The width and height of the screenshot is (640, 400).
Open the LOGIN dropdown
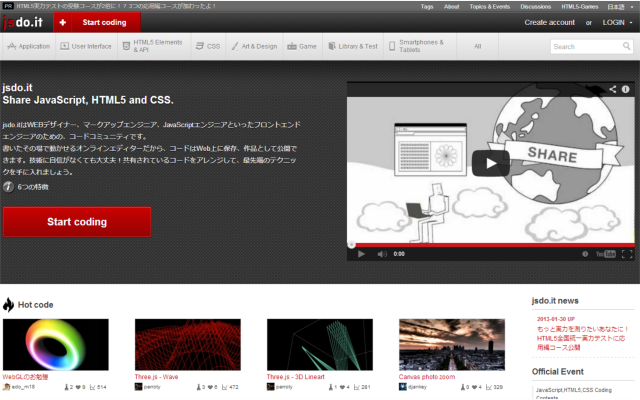pos(617,22)
